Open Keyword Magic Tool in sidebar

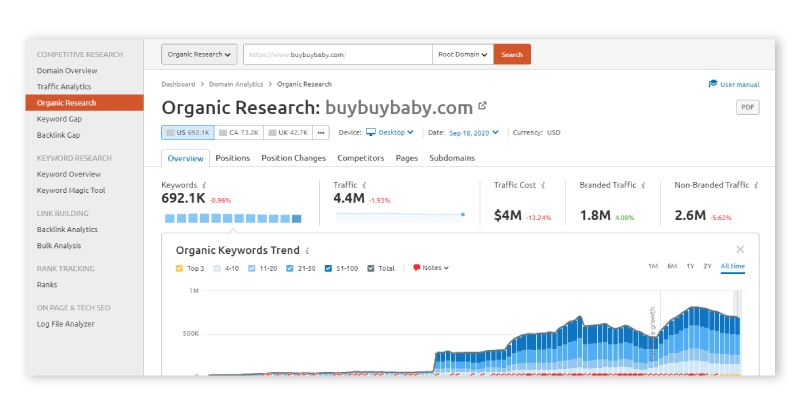71,190
